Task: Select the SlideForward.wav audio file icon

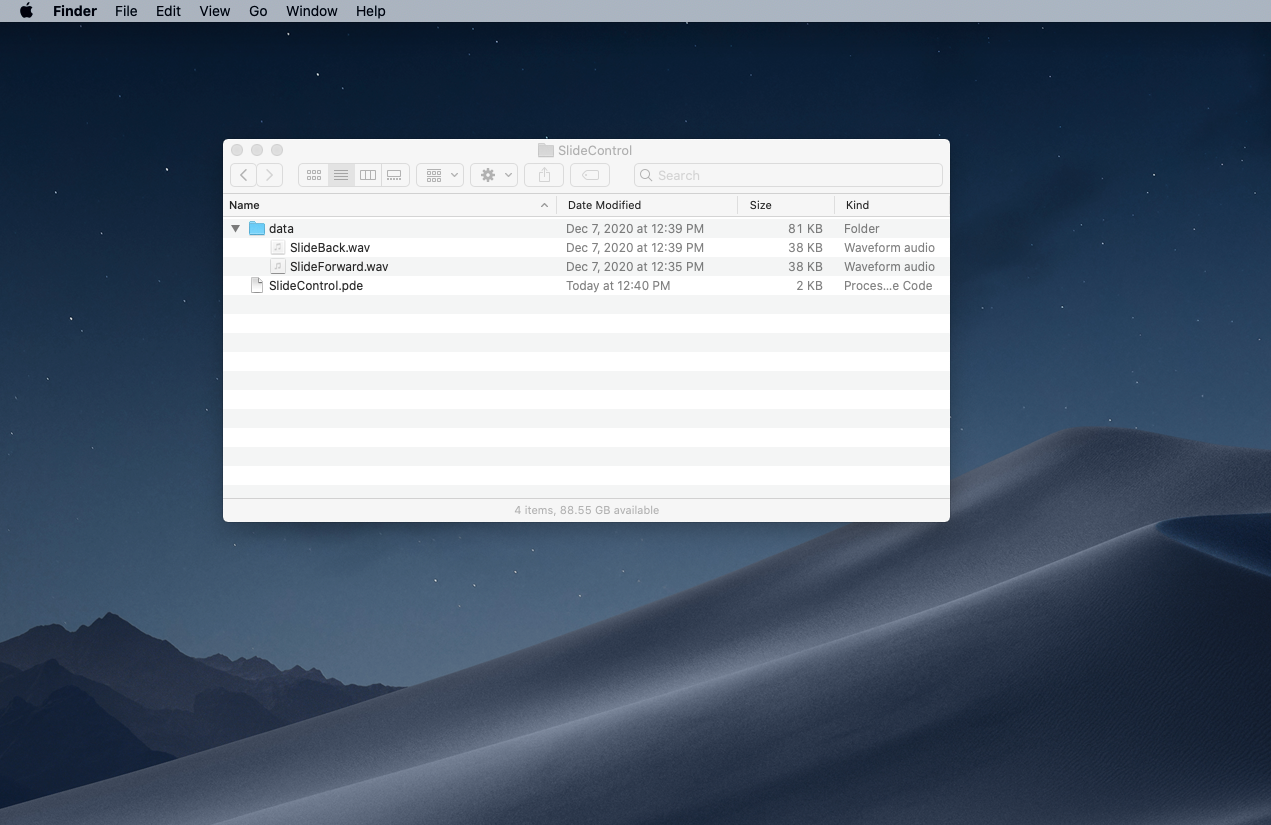Action: 278,266
